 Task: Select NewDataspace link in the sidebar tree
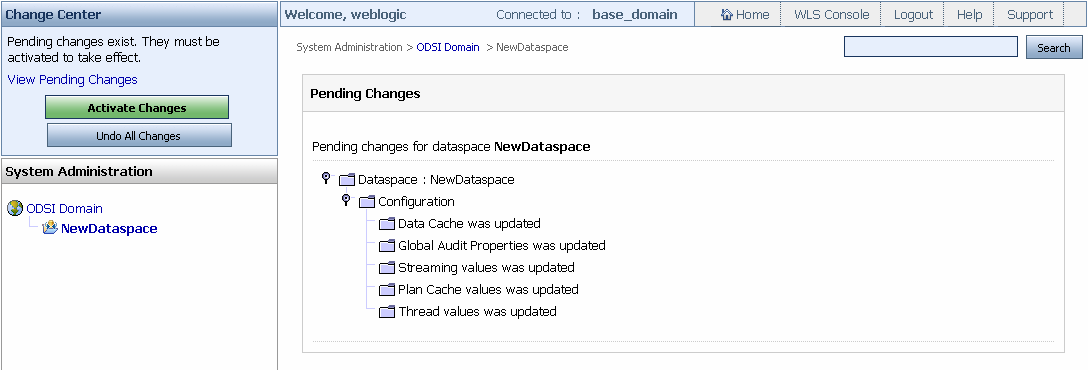109,228
